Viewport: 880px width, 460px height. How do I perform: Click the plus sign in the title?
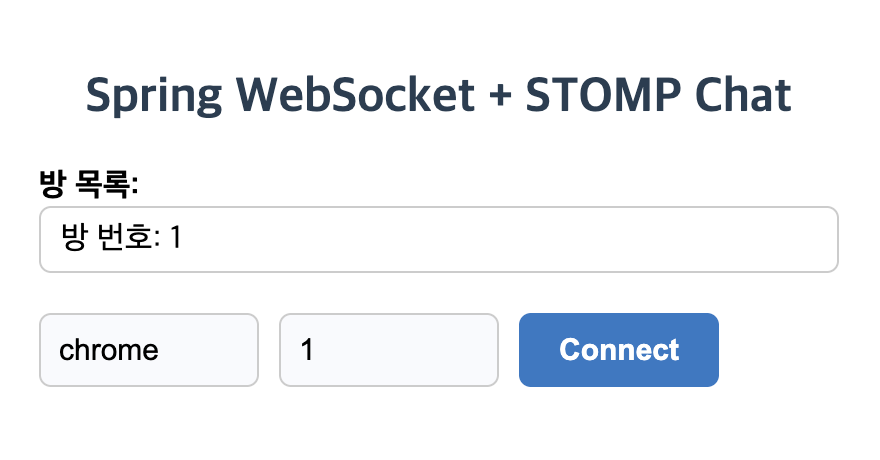click(500, 95)
